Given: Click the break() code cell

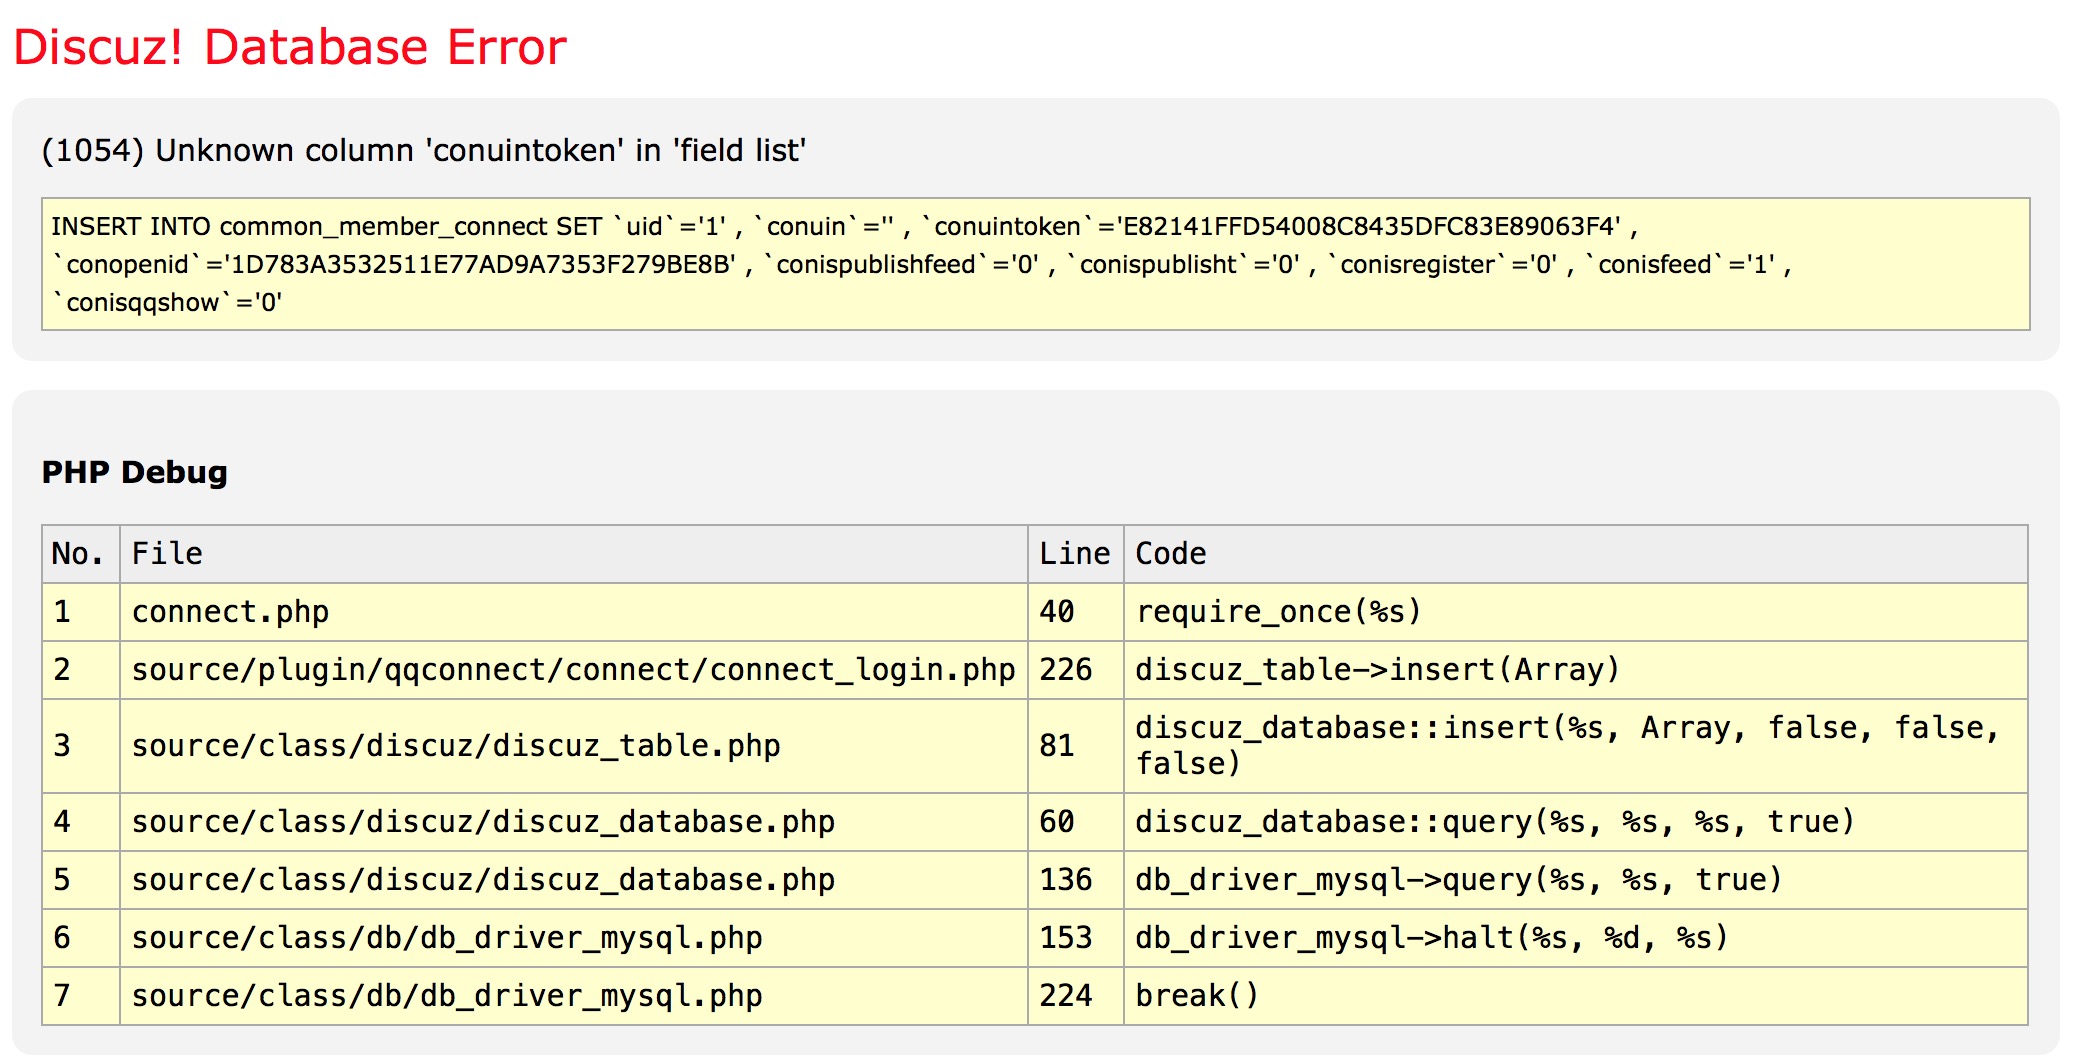Looking at the screenshot, I should pos(1197,996).
